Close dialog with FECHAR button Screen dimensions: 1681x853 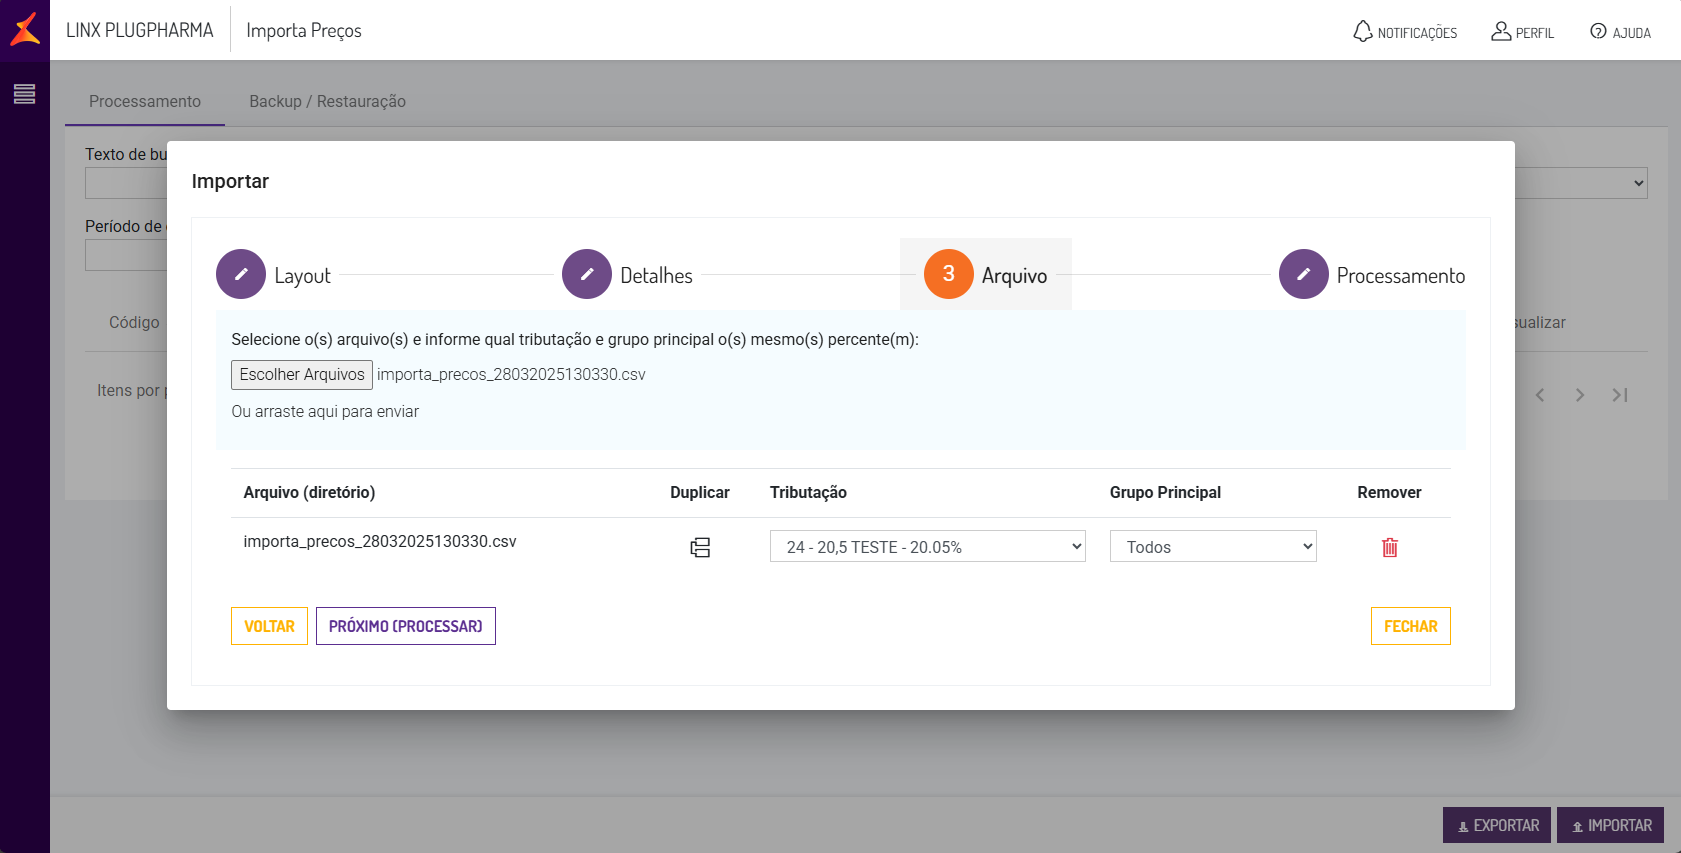point(1410,626)
